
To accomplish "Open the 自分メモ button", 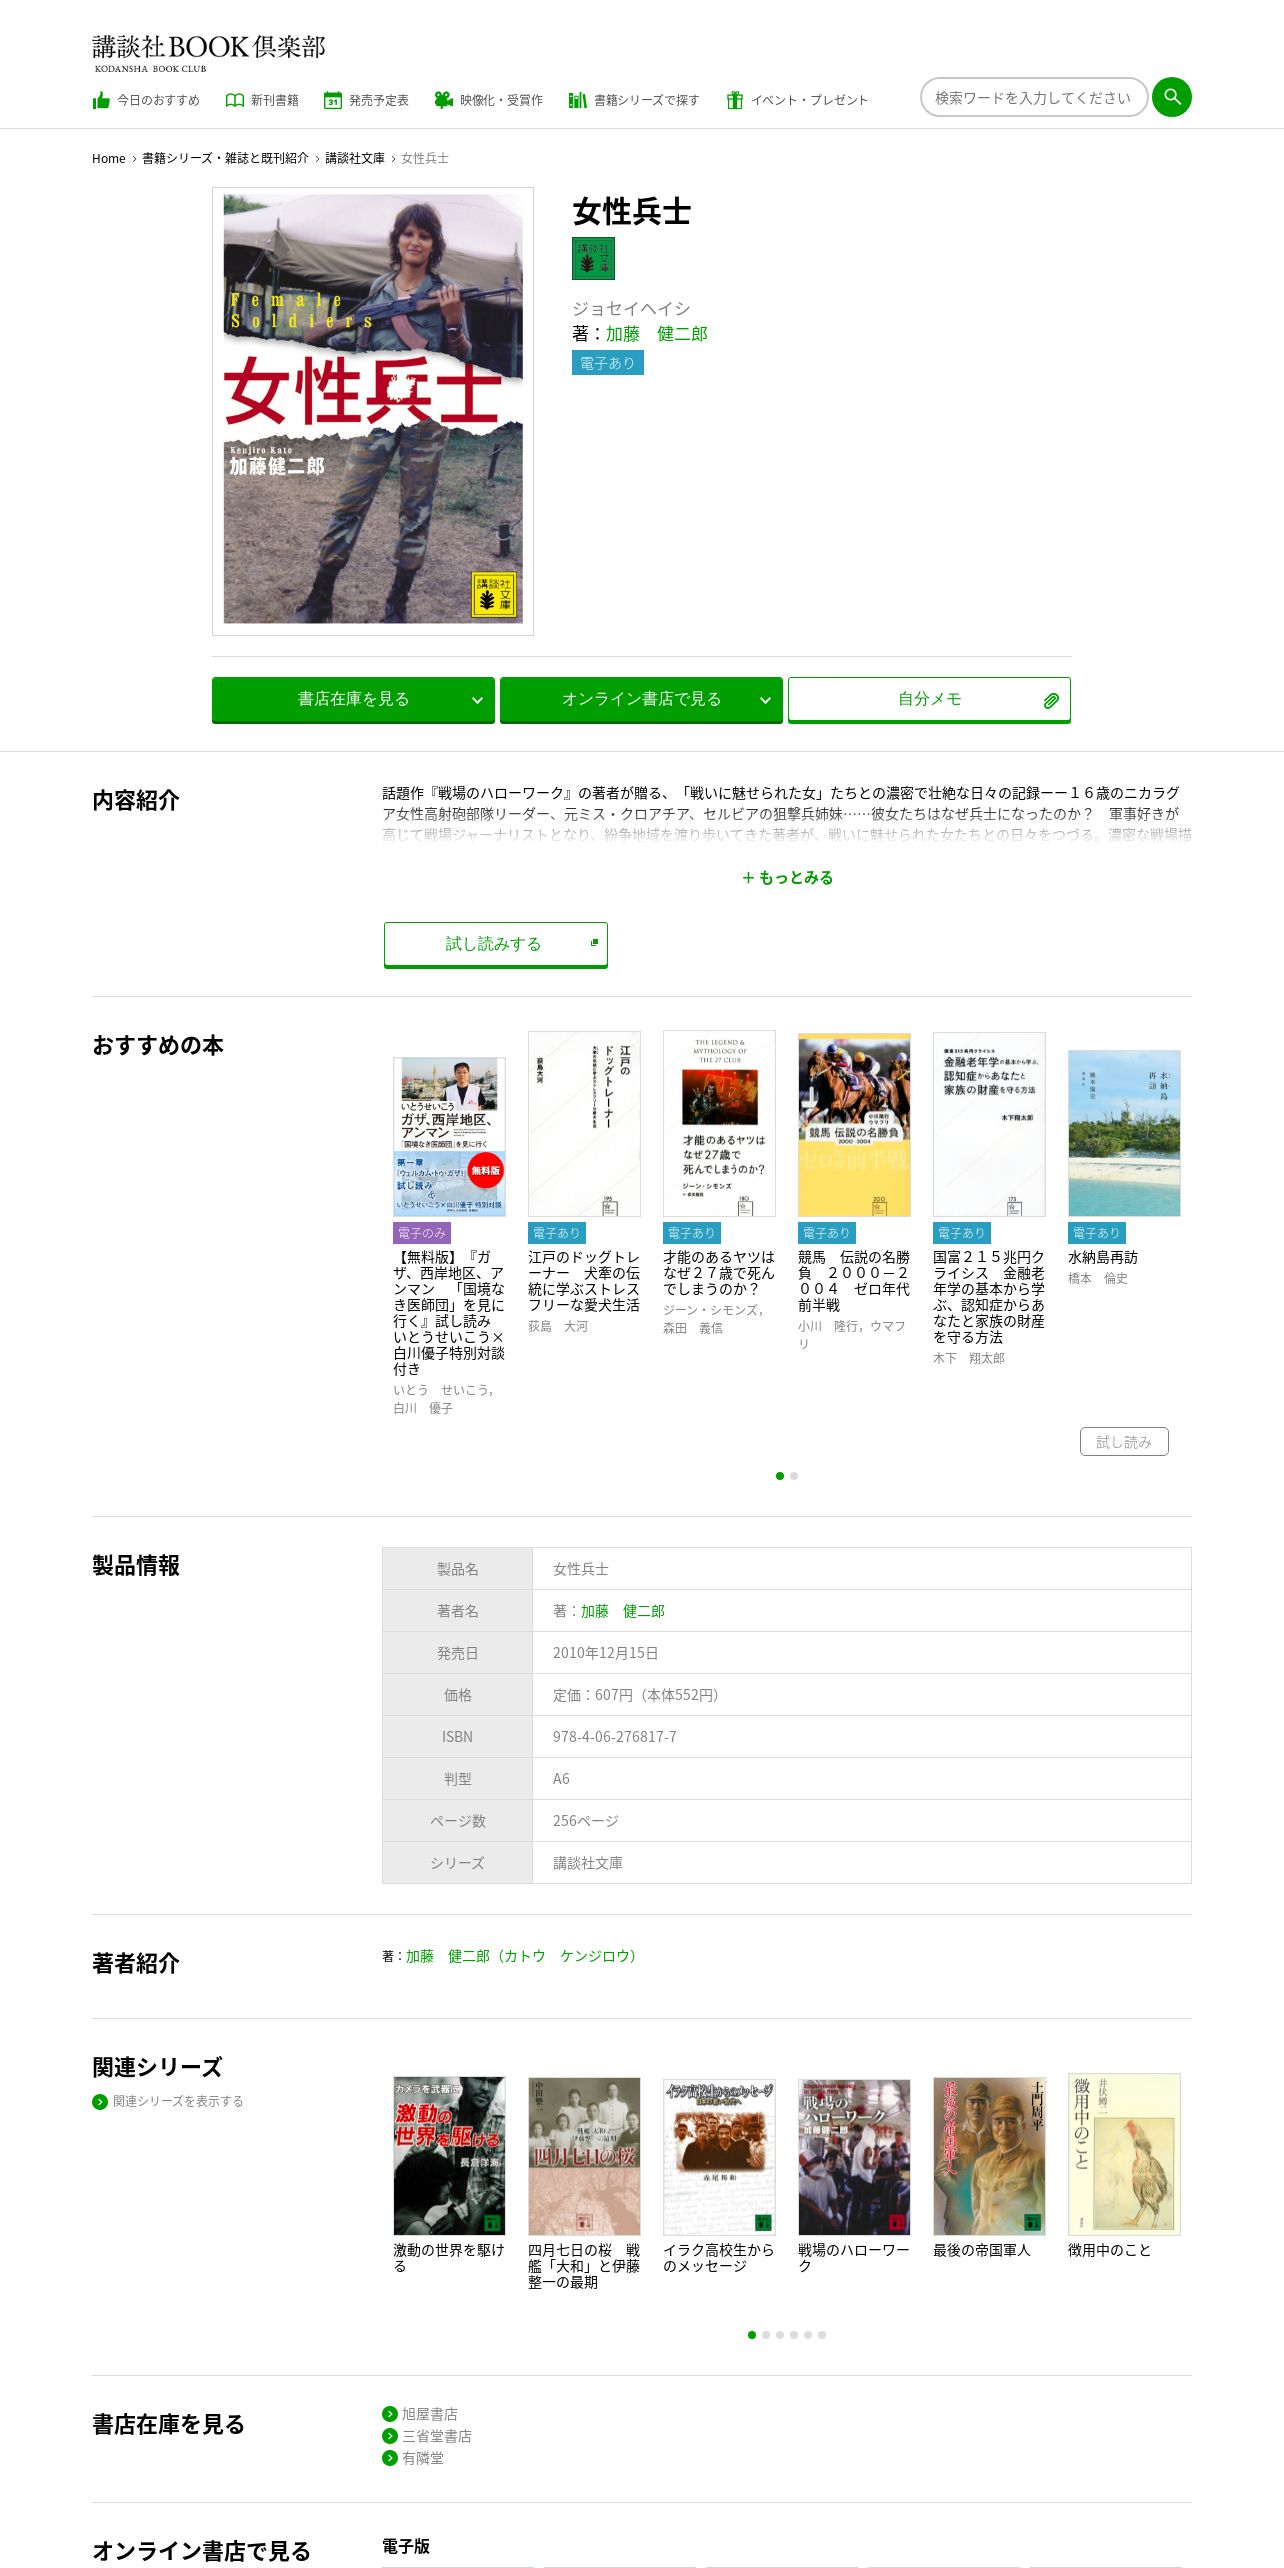I will (x=929, y=700).
